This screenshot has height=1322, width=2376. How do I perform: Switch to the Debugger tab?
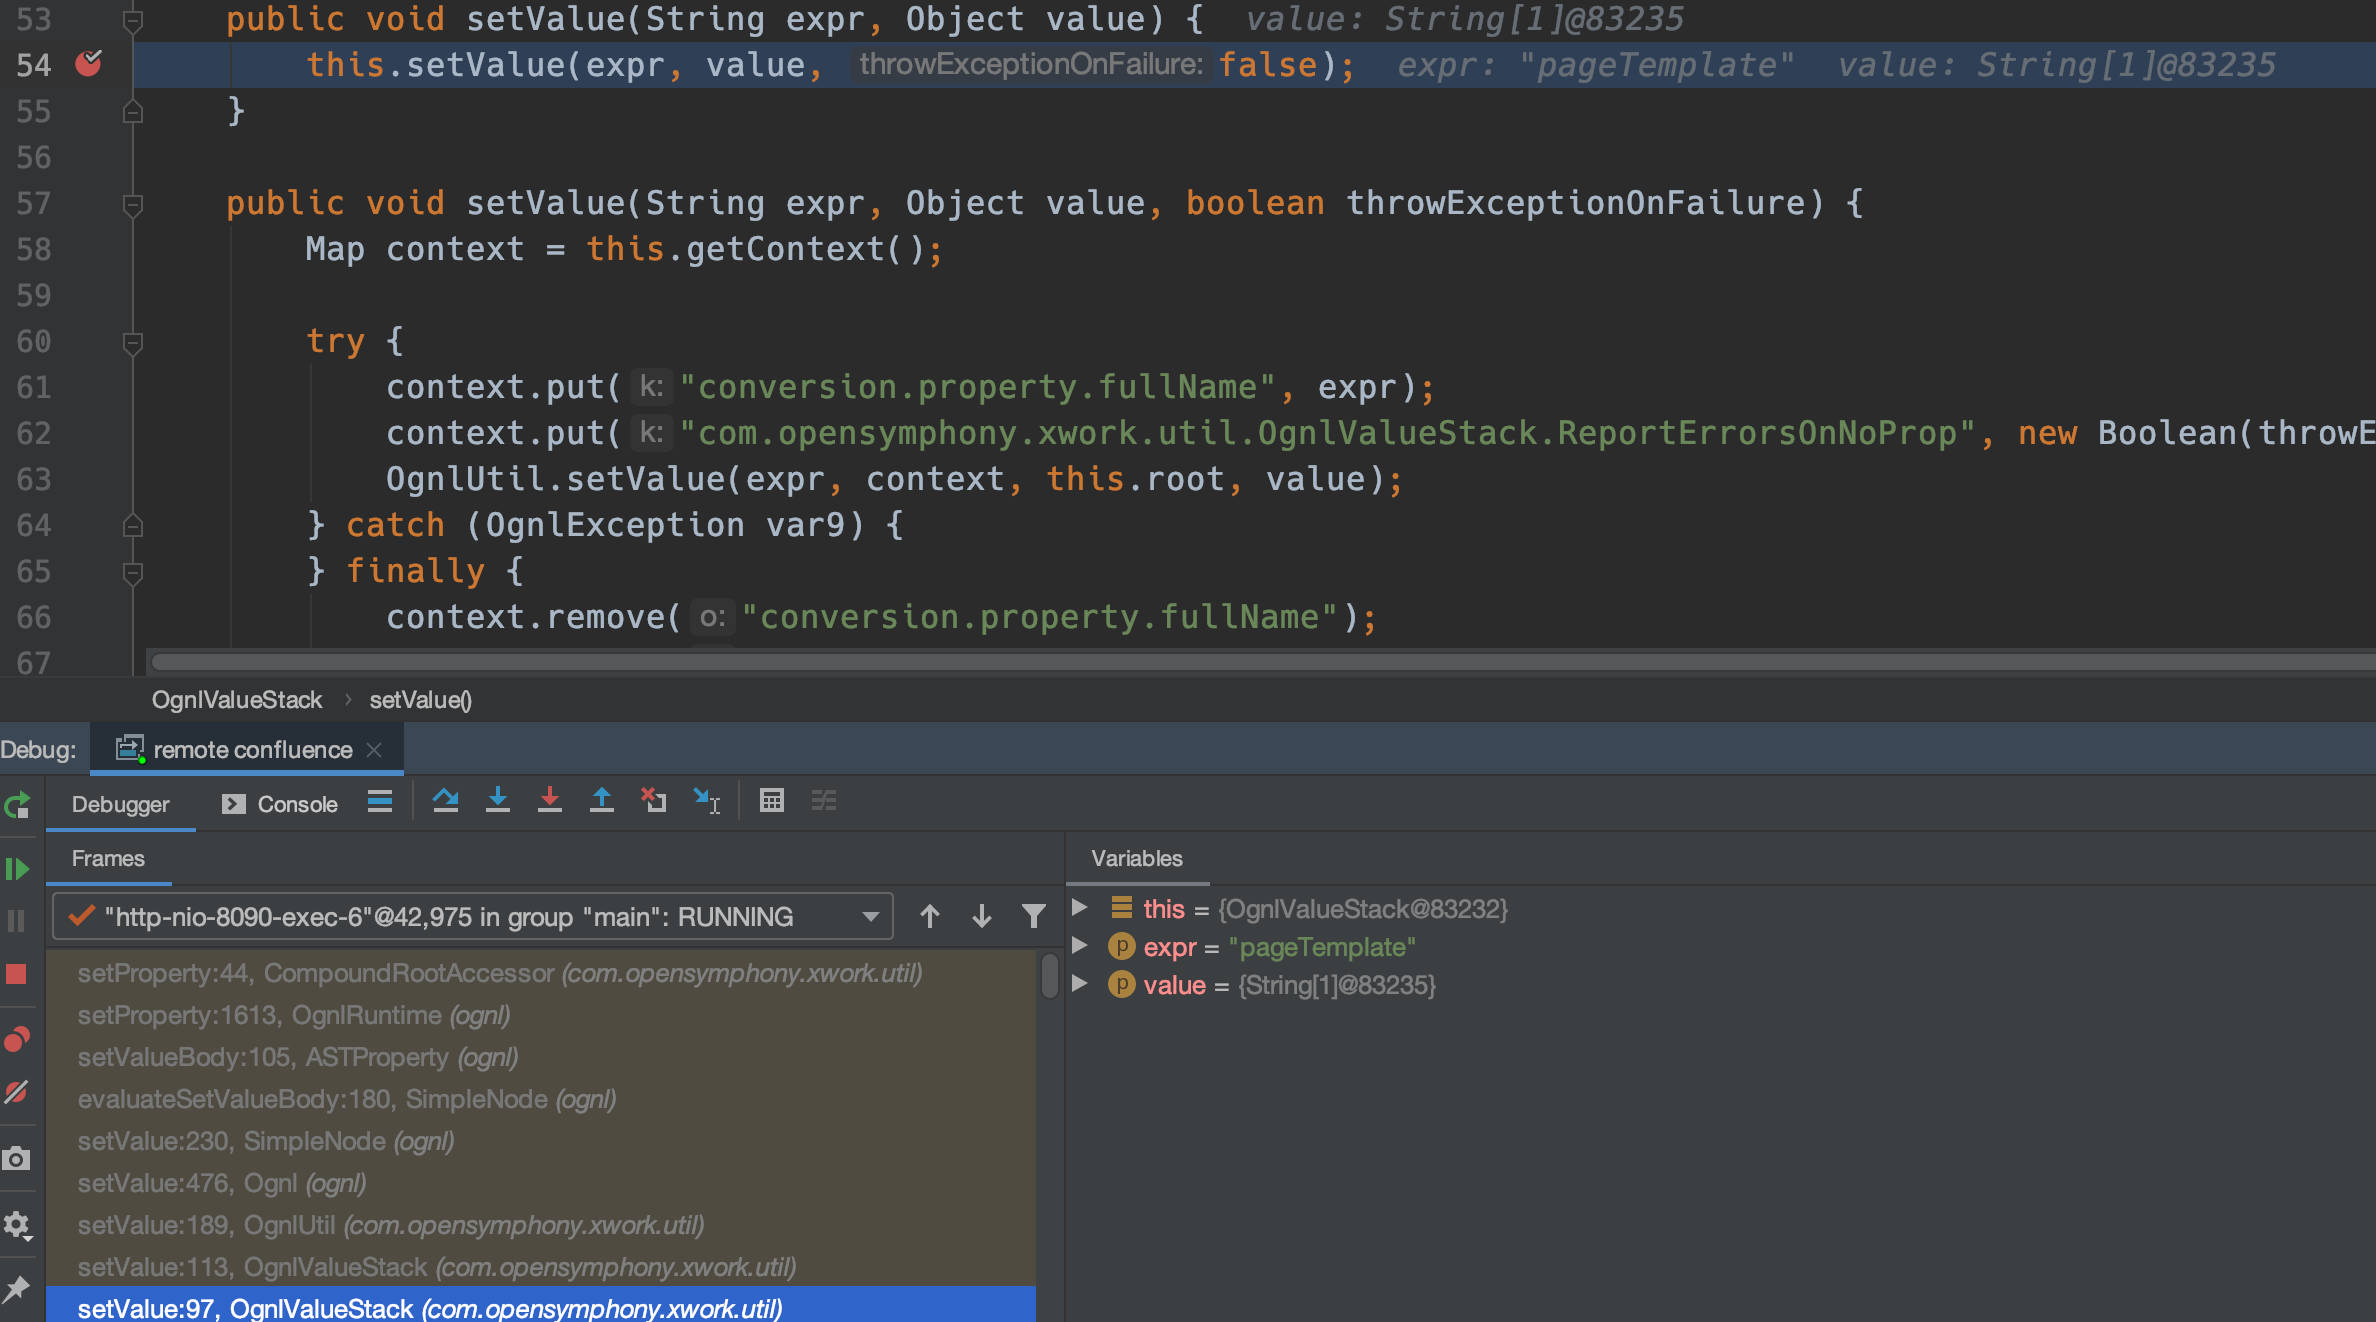120,803
